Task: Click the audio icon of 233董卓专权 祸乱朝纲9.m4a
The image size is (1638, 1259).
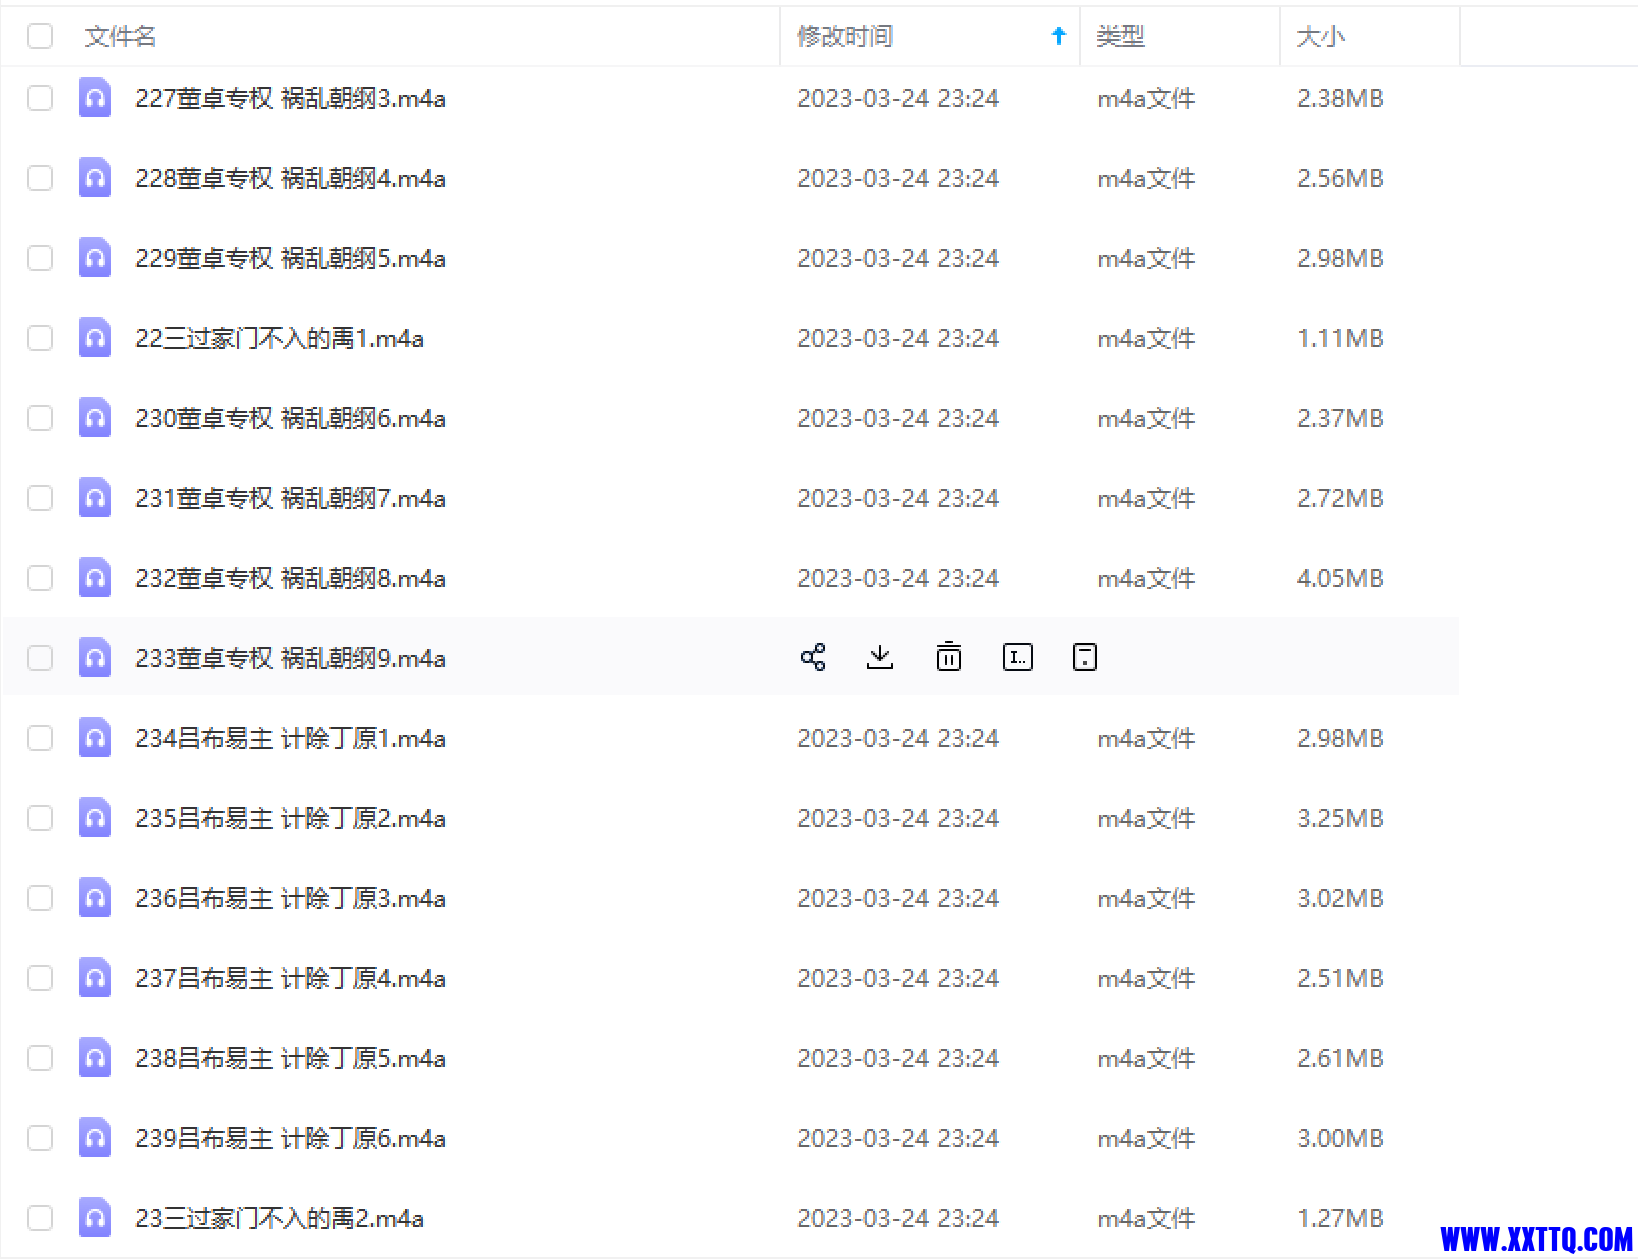Action: (x=95, y=657)
